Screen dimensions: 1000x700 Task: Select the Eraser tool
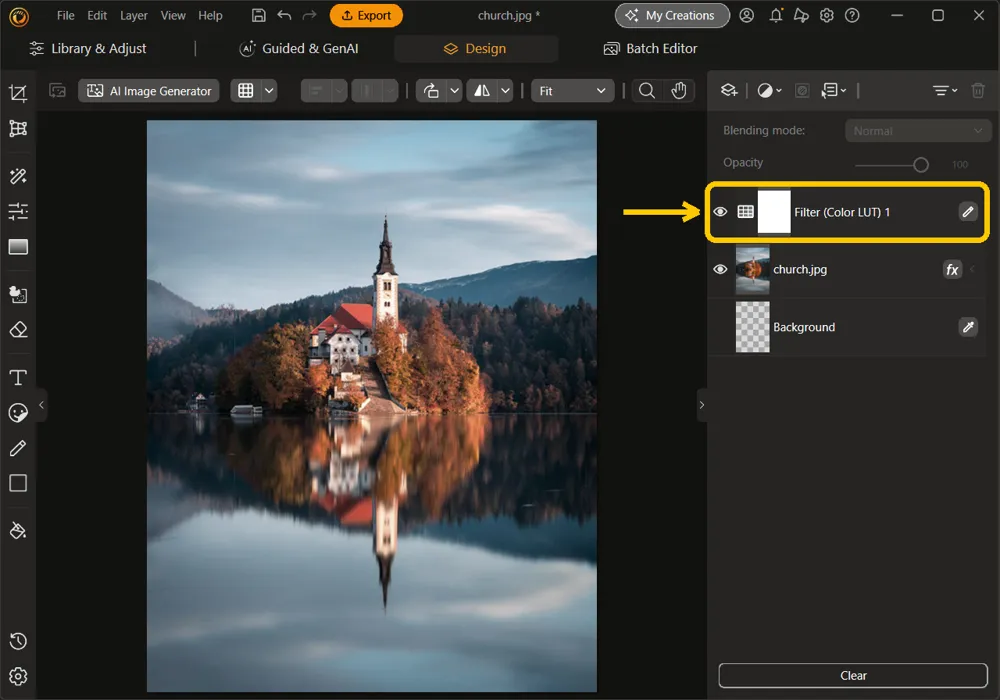point(18,330)
